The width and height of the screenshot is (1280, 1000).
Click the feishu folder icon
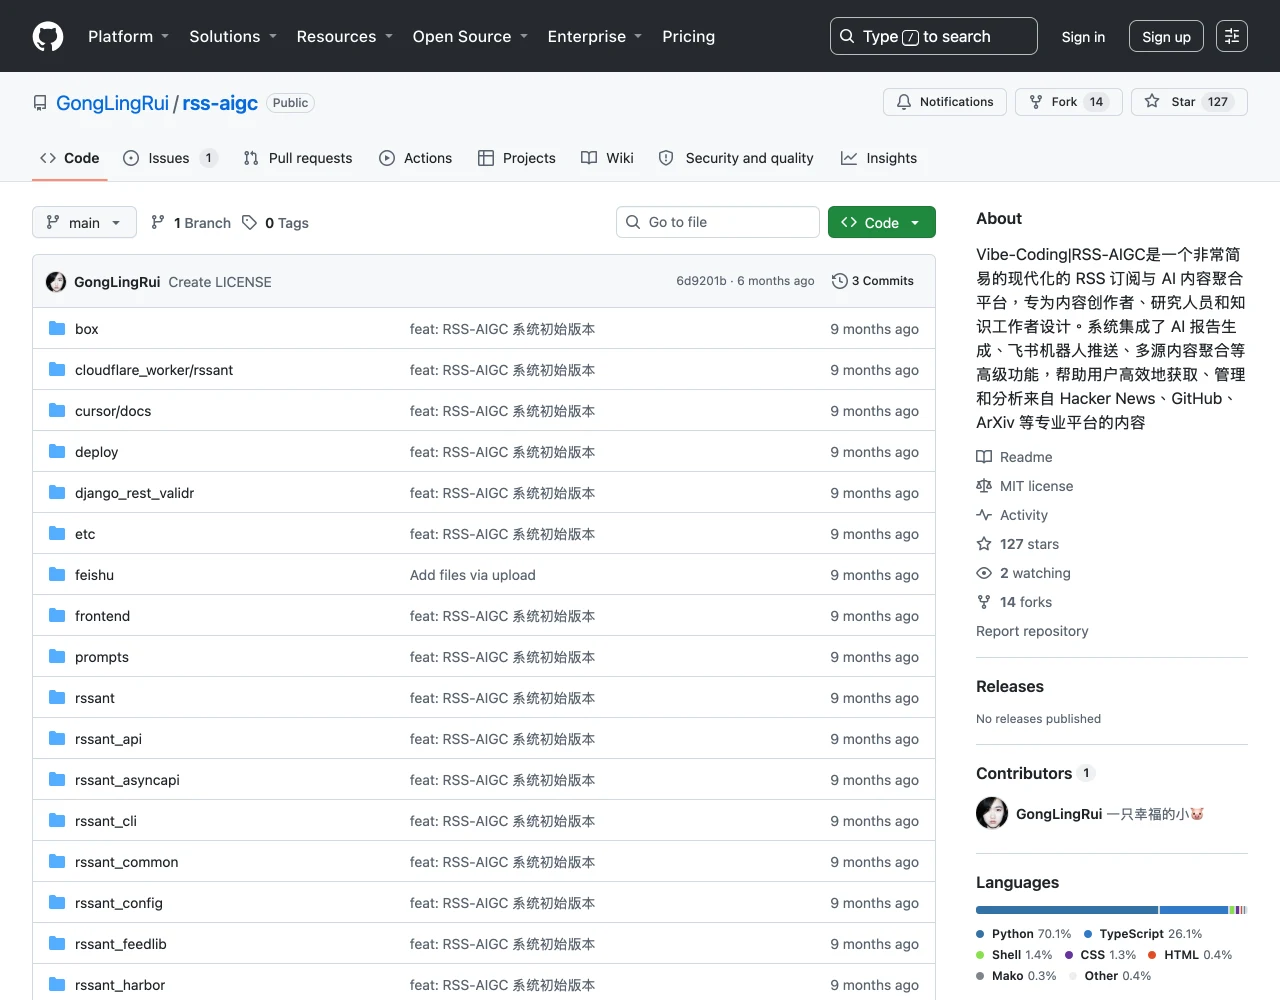click(x=57, y=574)
